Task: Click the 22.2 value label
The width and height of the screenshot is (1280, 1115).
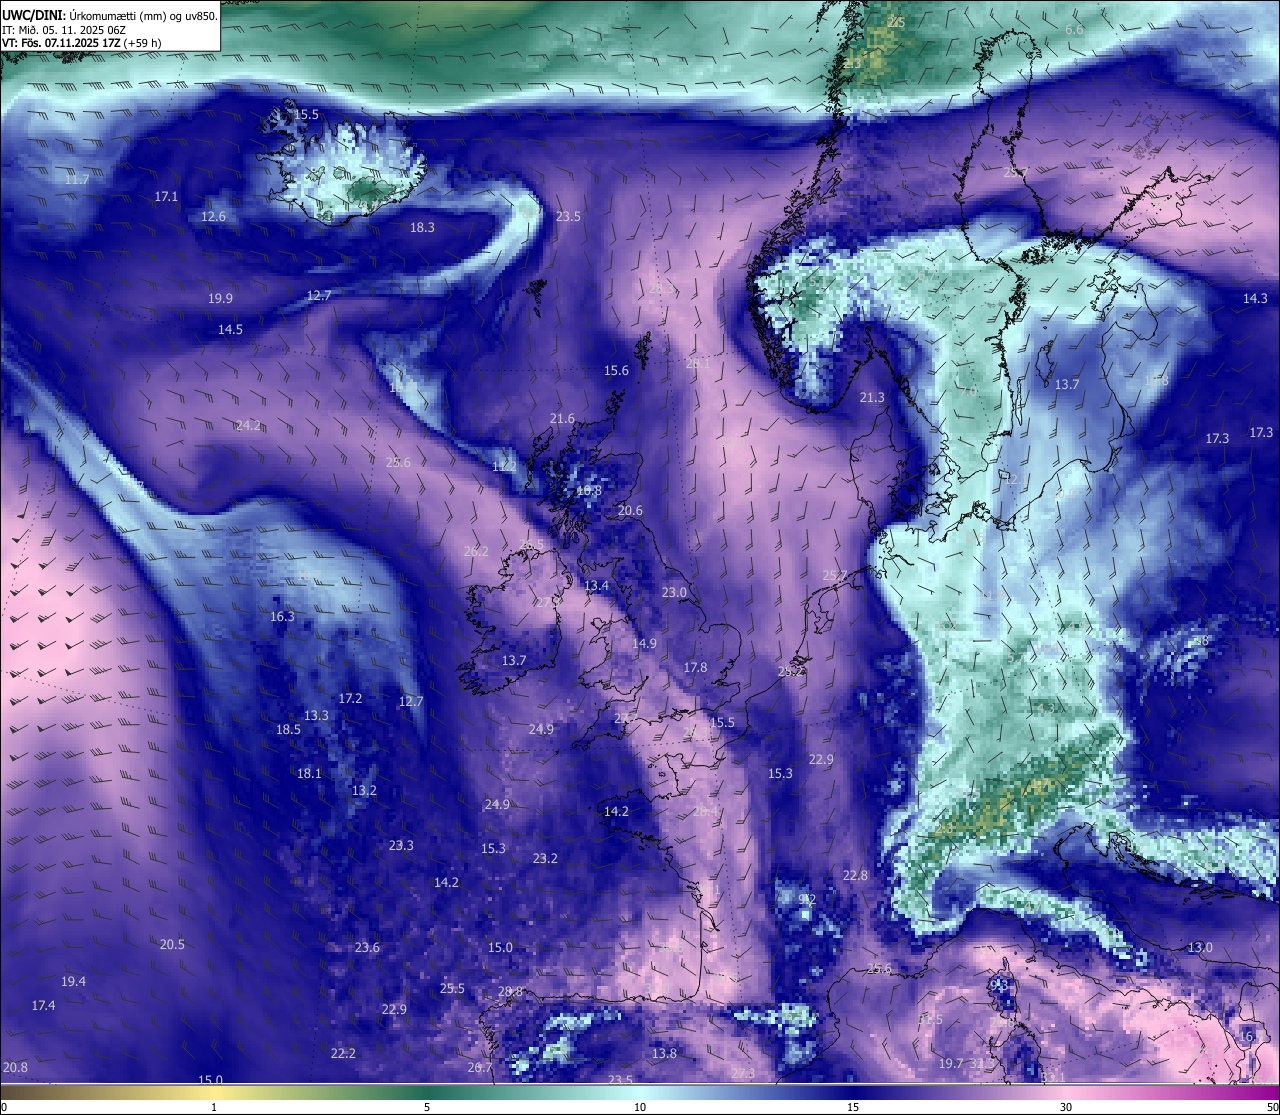Action: tap(343, 1054)
